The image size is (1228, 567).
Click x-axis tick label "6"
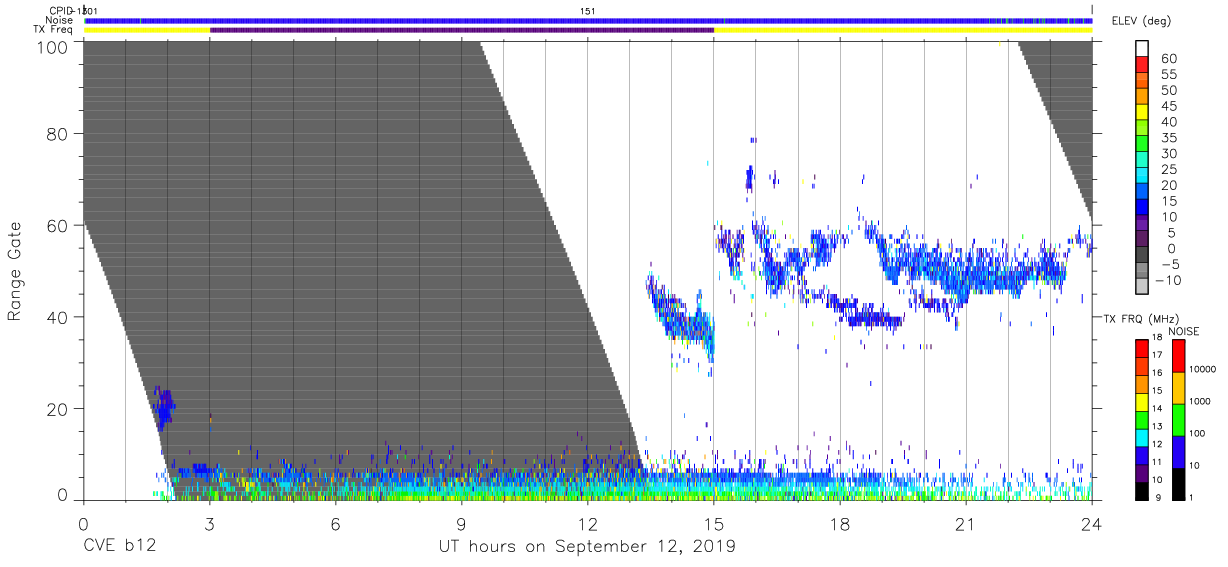click(x=335, y=525)
